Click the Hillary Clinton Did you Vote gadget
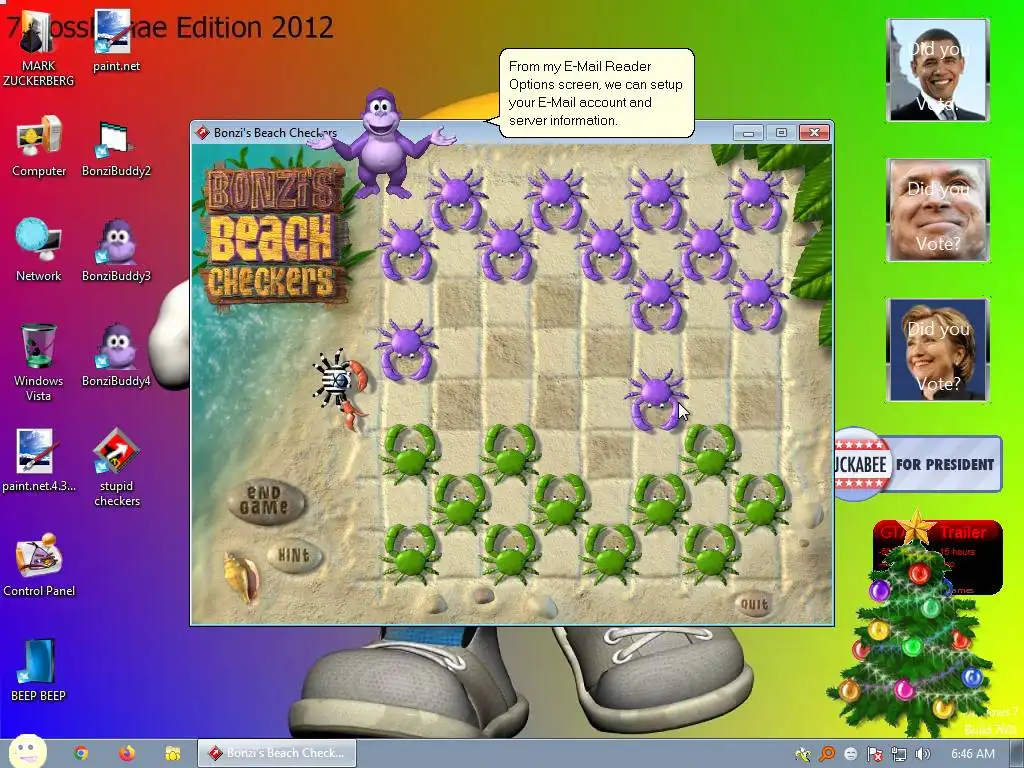 938,349
